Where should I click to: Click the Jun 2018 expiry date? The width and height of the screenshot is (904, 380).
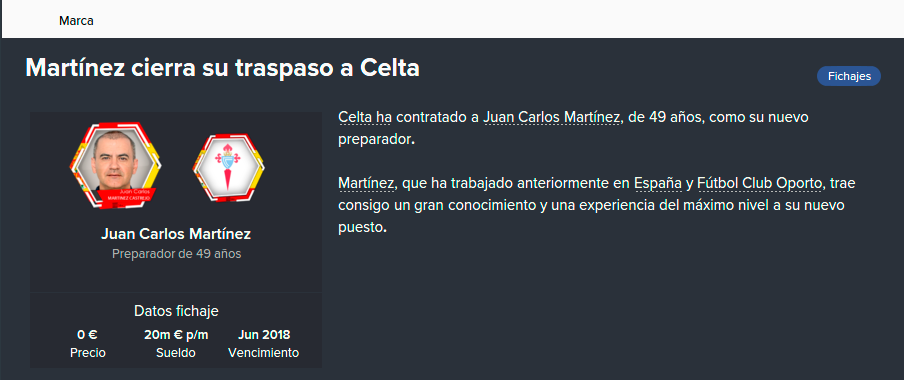pyautogui.click(x=263, y=335)
